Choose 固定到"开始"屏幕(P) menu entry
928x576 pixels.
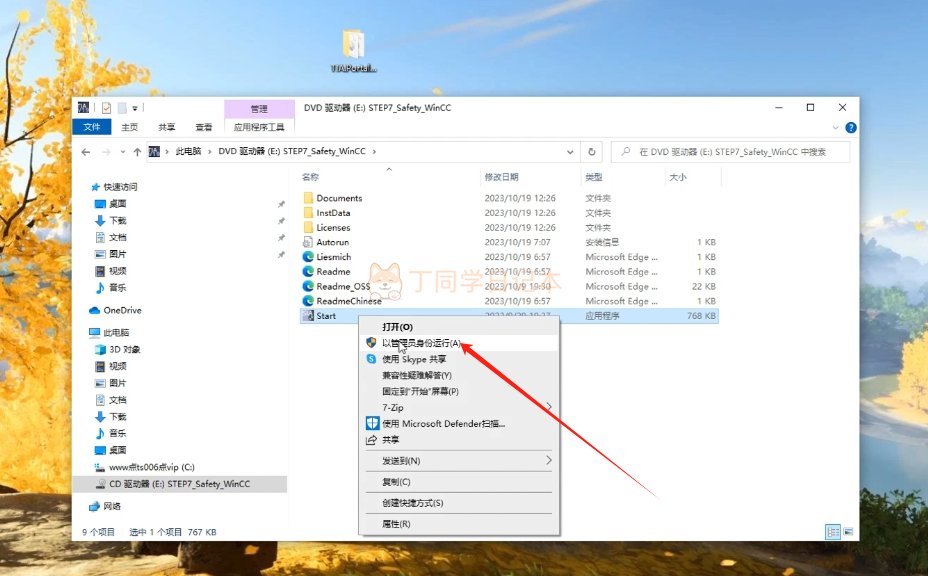tap(459, 391)
